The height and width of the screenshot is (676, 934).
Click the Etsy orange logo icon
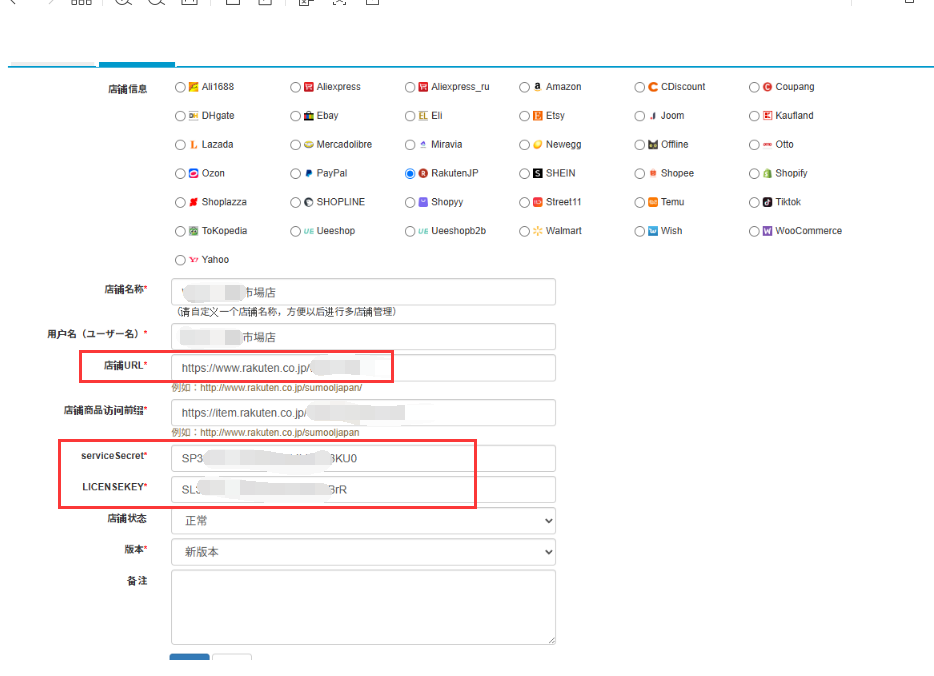click(x=537, y=116)
